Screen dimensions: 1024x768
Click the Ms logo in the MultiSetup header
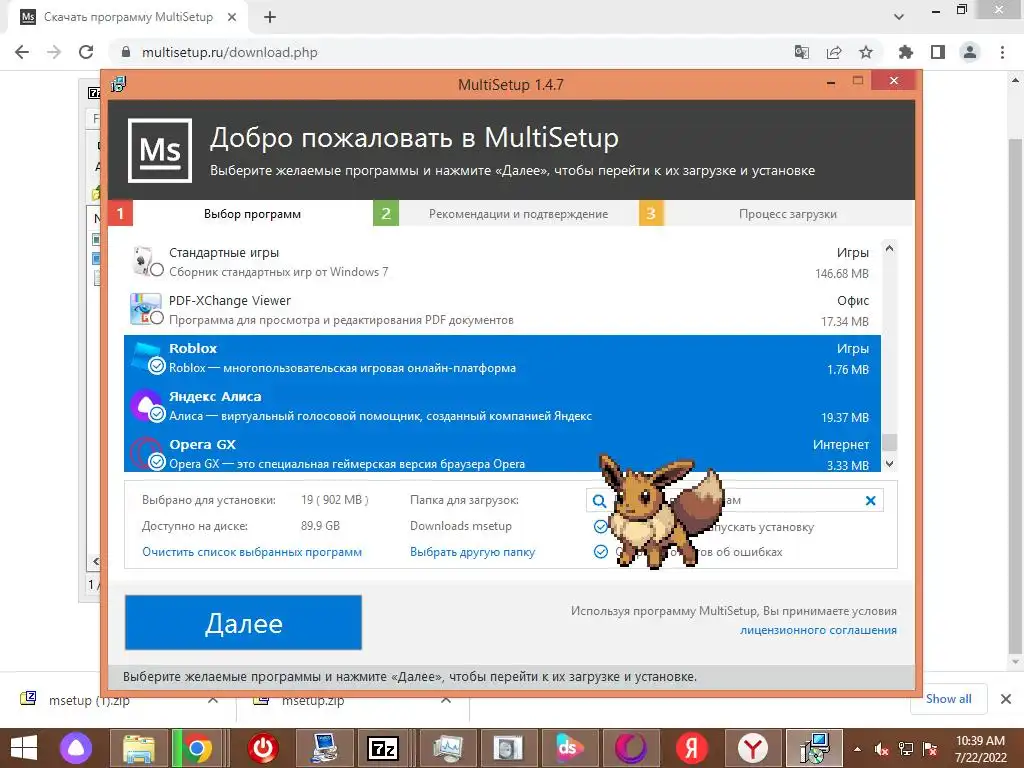160,150
